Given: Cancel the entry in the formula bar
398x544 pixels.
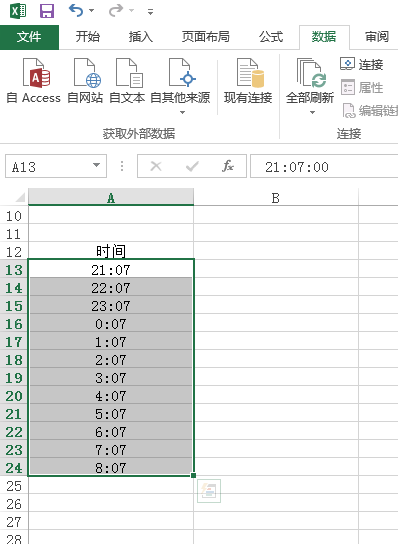Looking at the screenshot, I should (156, 167).
